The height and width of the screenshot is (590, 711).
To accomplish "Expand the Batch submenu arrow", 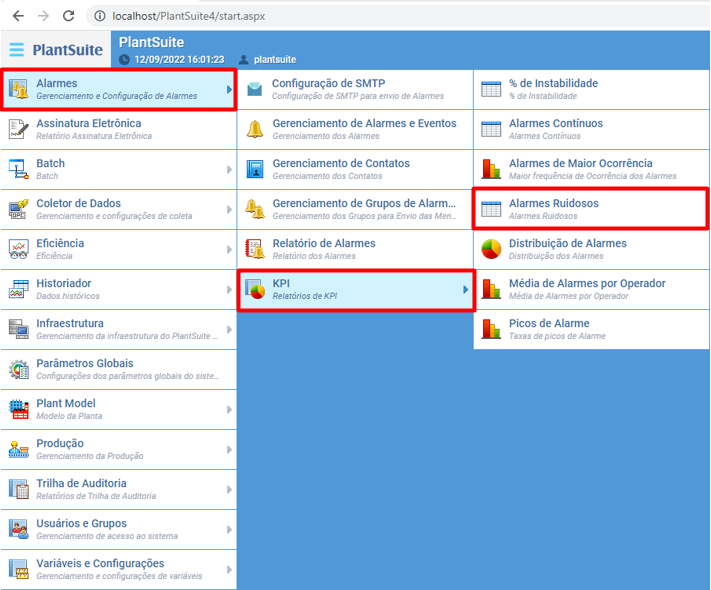I will (x=229, y=170).
